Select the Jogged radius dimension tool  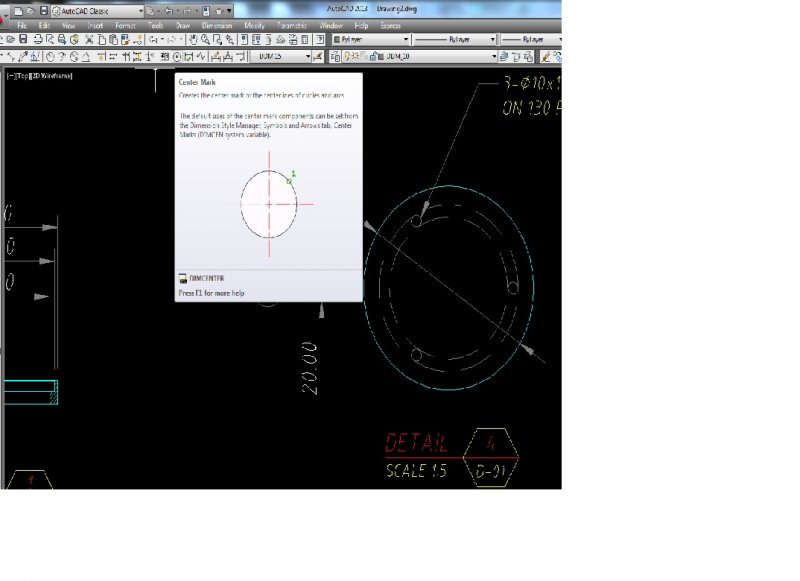tap(62, 57)
